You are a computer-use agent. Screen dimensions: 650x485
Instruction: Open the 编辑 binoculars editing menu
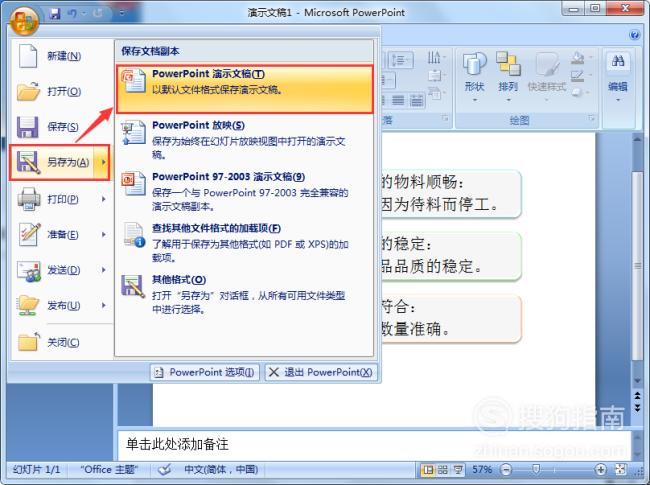coord(618,77)
